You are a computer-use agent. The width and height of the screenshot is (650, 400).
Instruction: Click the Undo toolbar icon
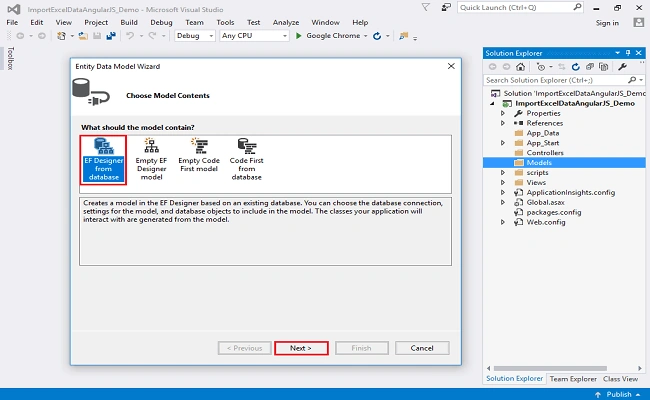(x=130, y=36)
